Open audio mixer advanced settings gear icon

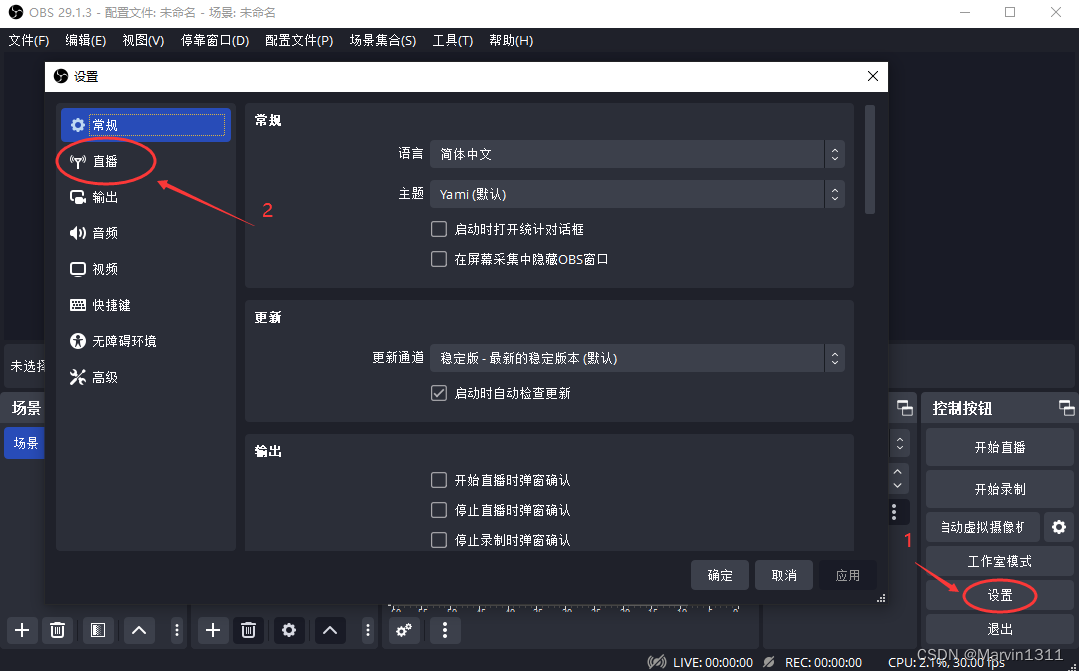pos(404,630)
